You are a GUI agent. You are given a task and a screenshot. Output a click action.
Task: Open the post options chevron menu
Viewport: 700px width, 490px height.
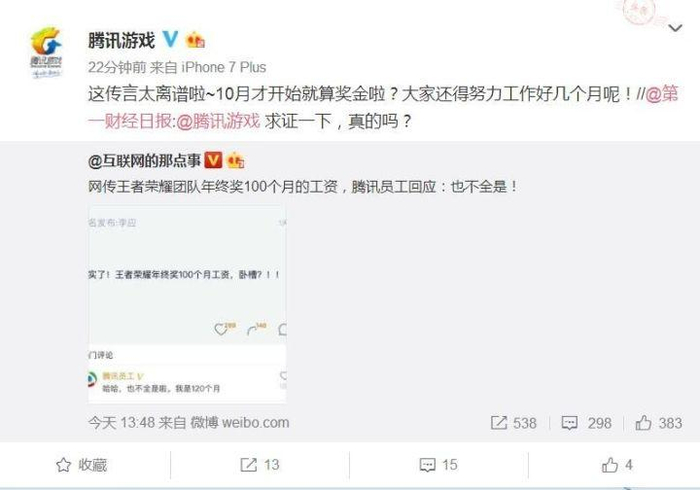(x=675, y=29)
